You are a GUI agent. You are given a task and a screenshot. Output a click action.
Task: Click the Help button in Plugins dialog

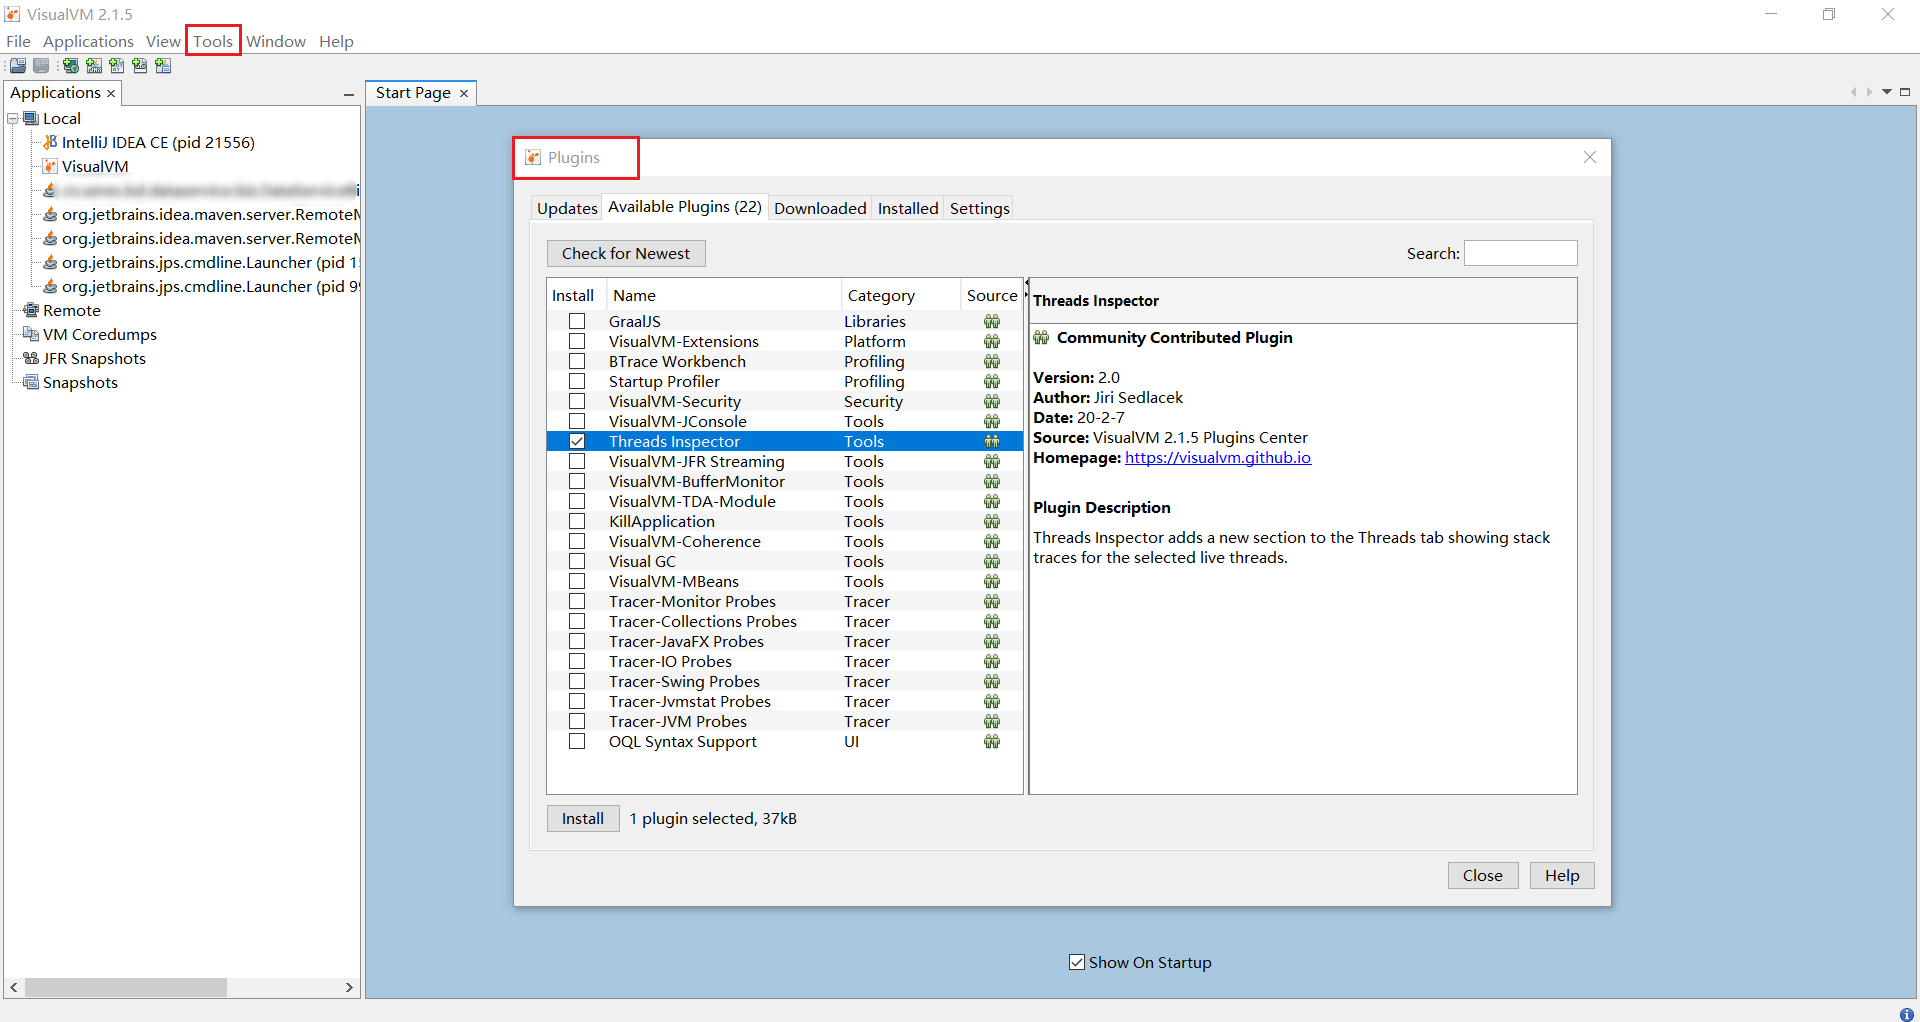point(1562,875)
